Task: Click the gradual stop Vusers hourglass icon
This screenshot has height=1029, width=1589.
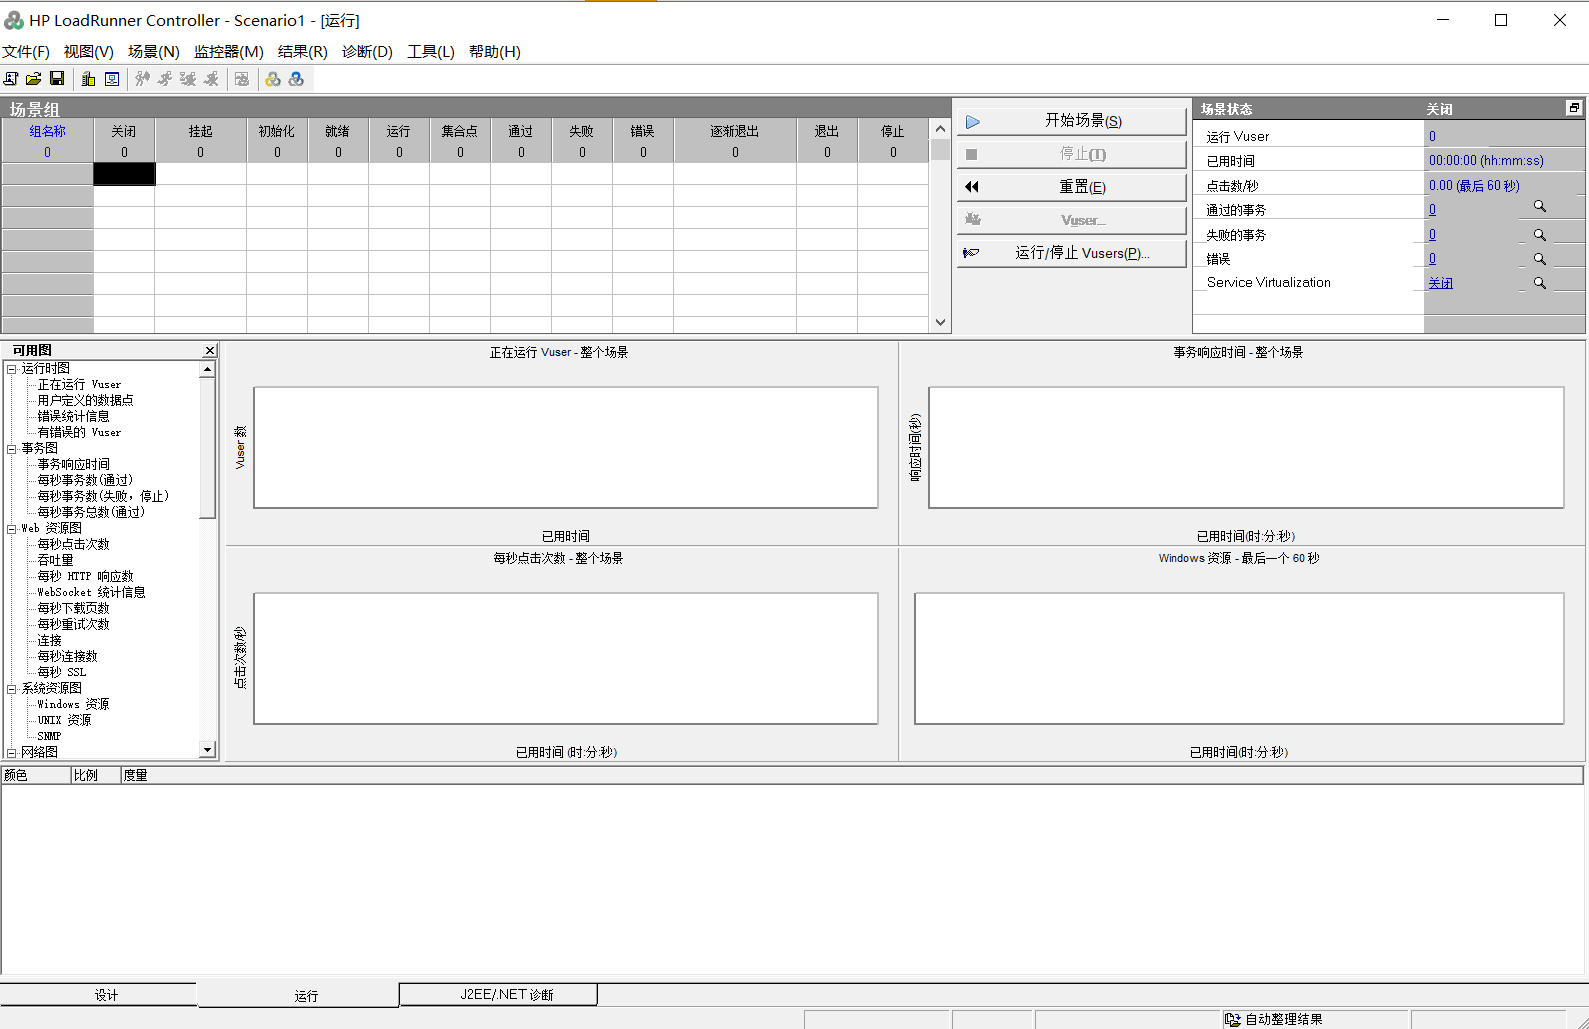Action: [188, 79]
